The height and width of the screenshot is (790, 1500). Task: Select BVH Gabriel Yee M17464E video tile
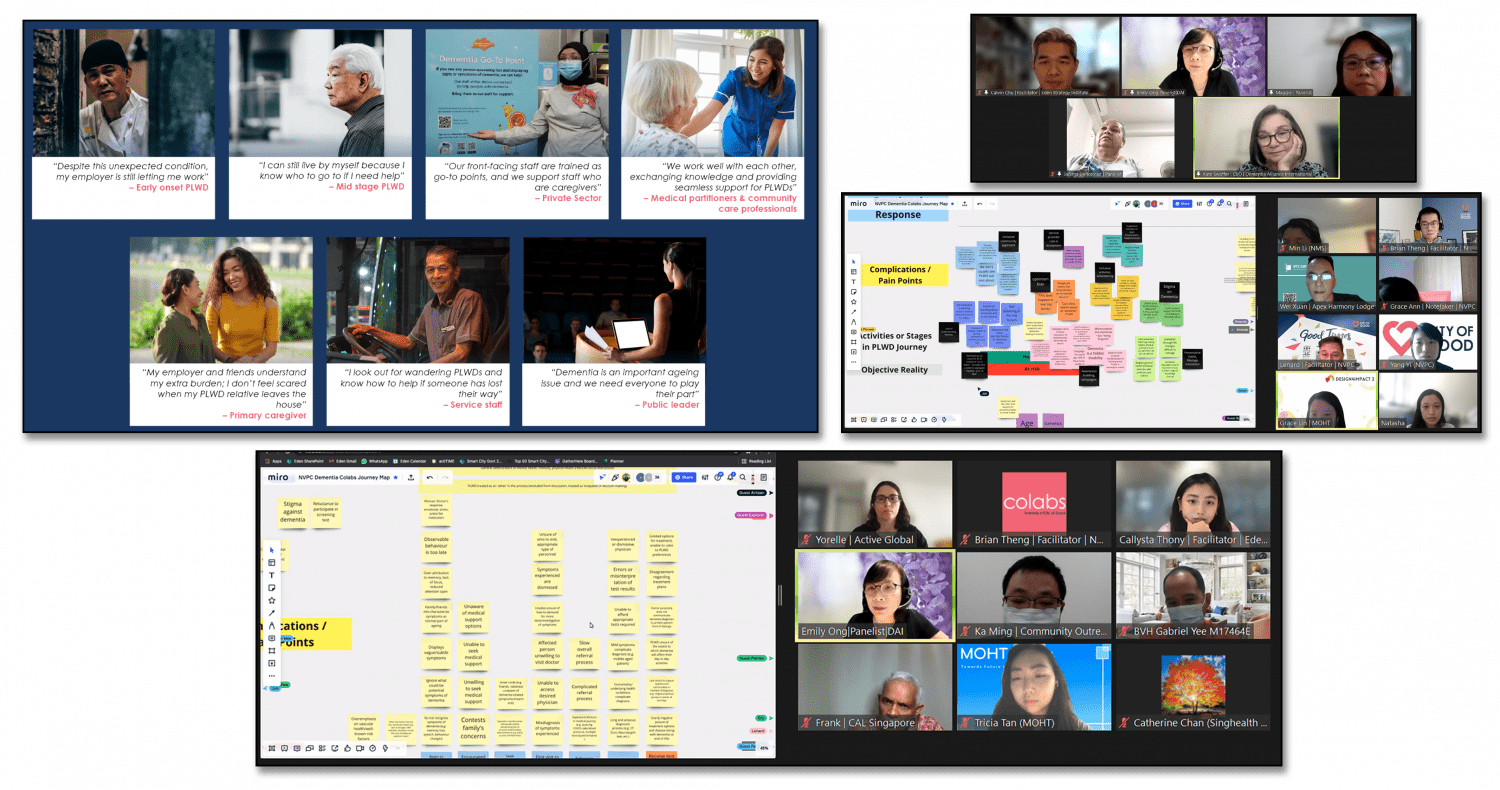tap(1192, 595)
